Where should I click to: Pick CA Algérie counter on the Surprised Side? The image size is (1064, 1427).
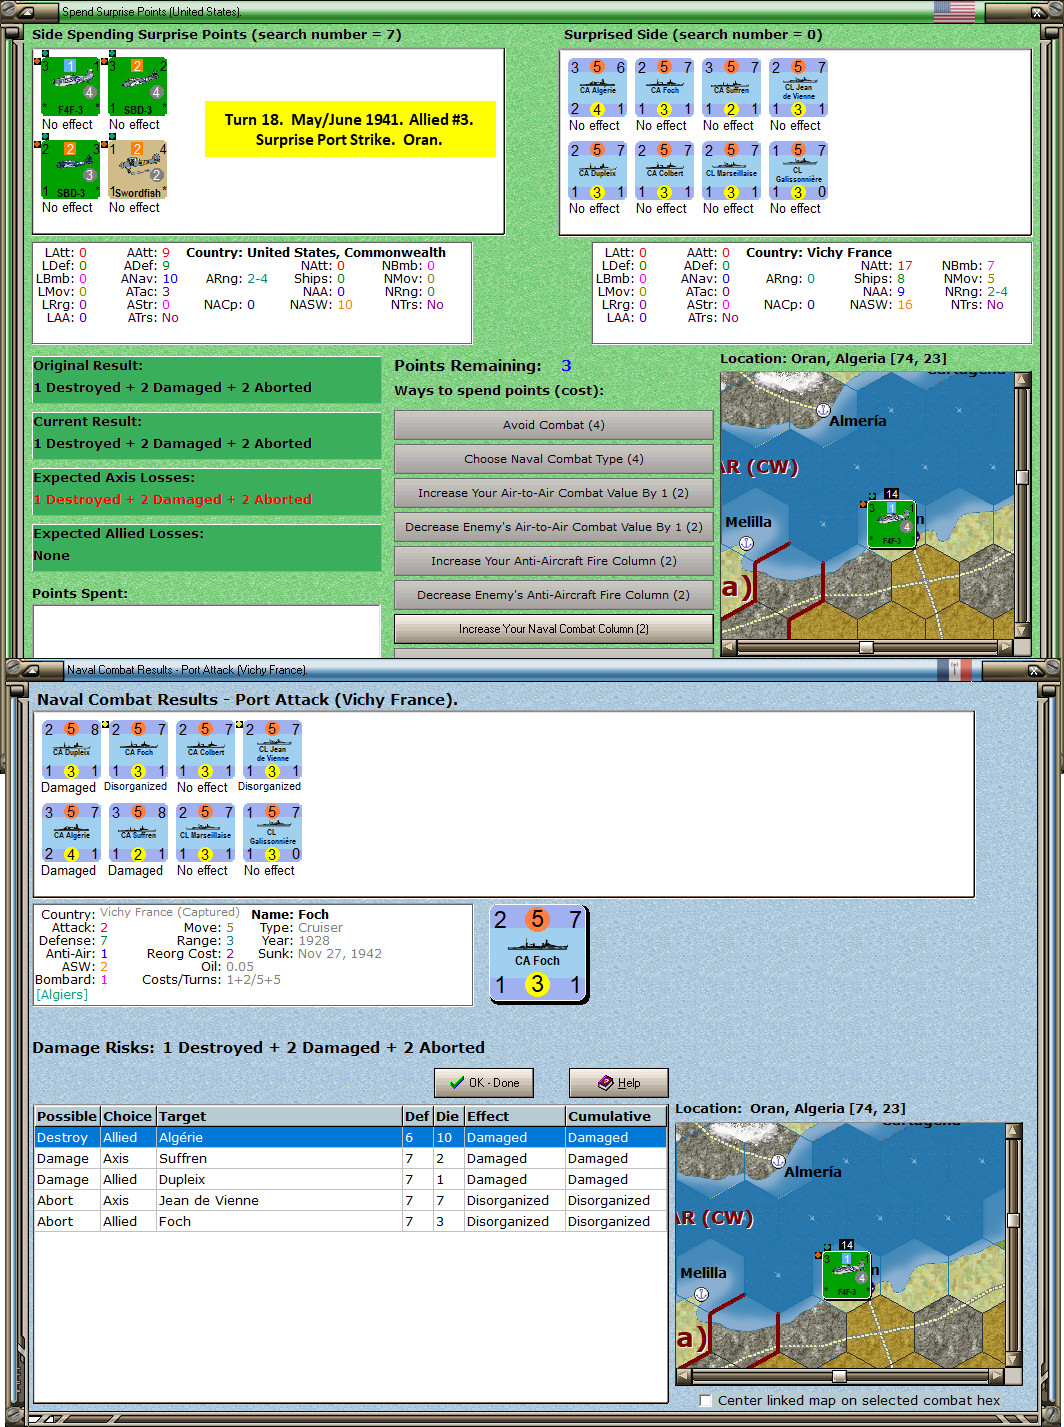click(597, 88)
